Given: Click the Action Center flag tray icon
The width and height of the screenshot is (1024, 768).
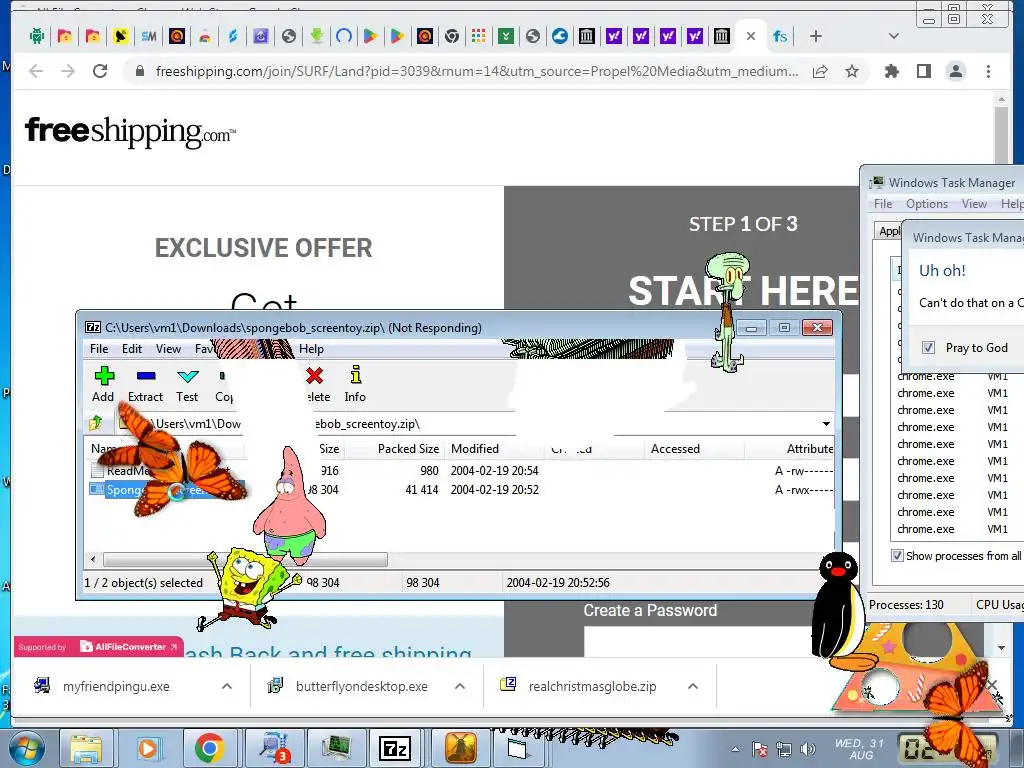Looking at the screenshot, I should (x=760, y=749).
